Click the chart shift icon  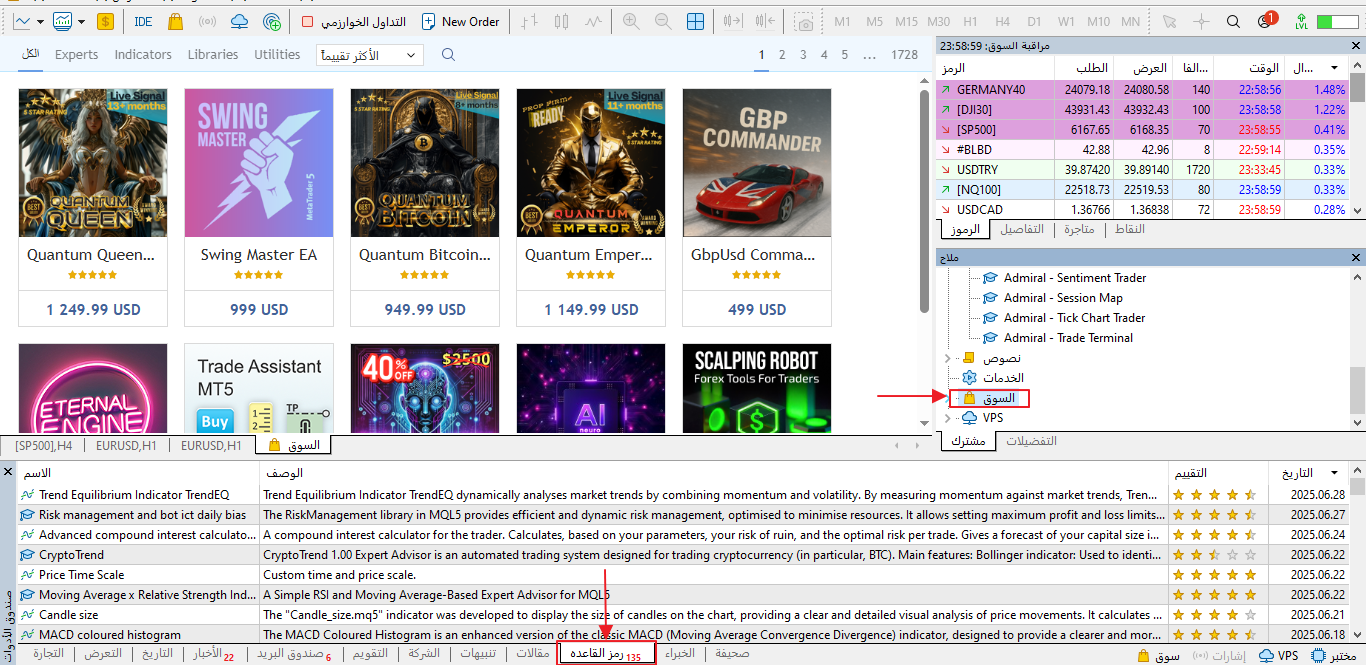[766, 21]
